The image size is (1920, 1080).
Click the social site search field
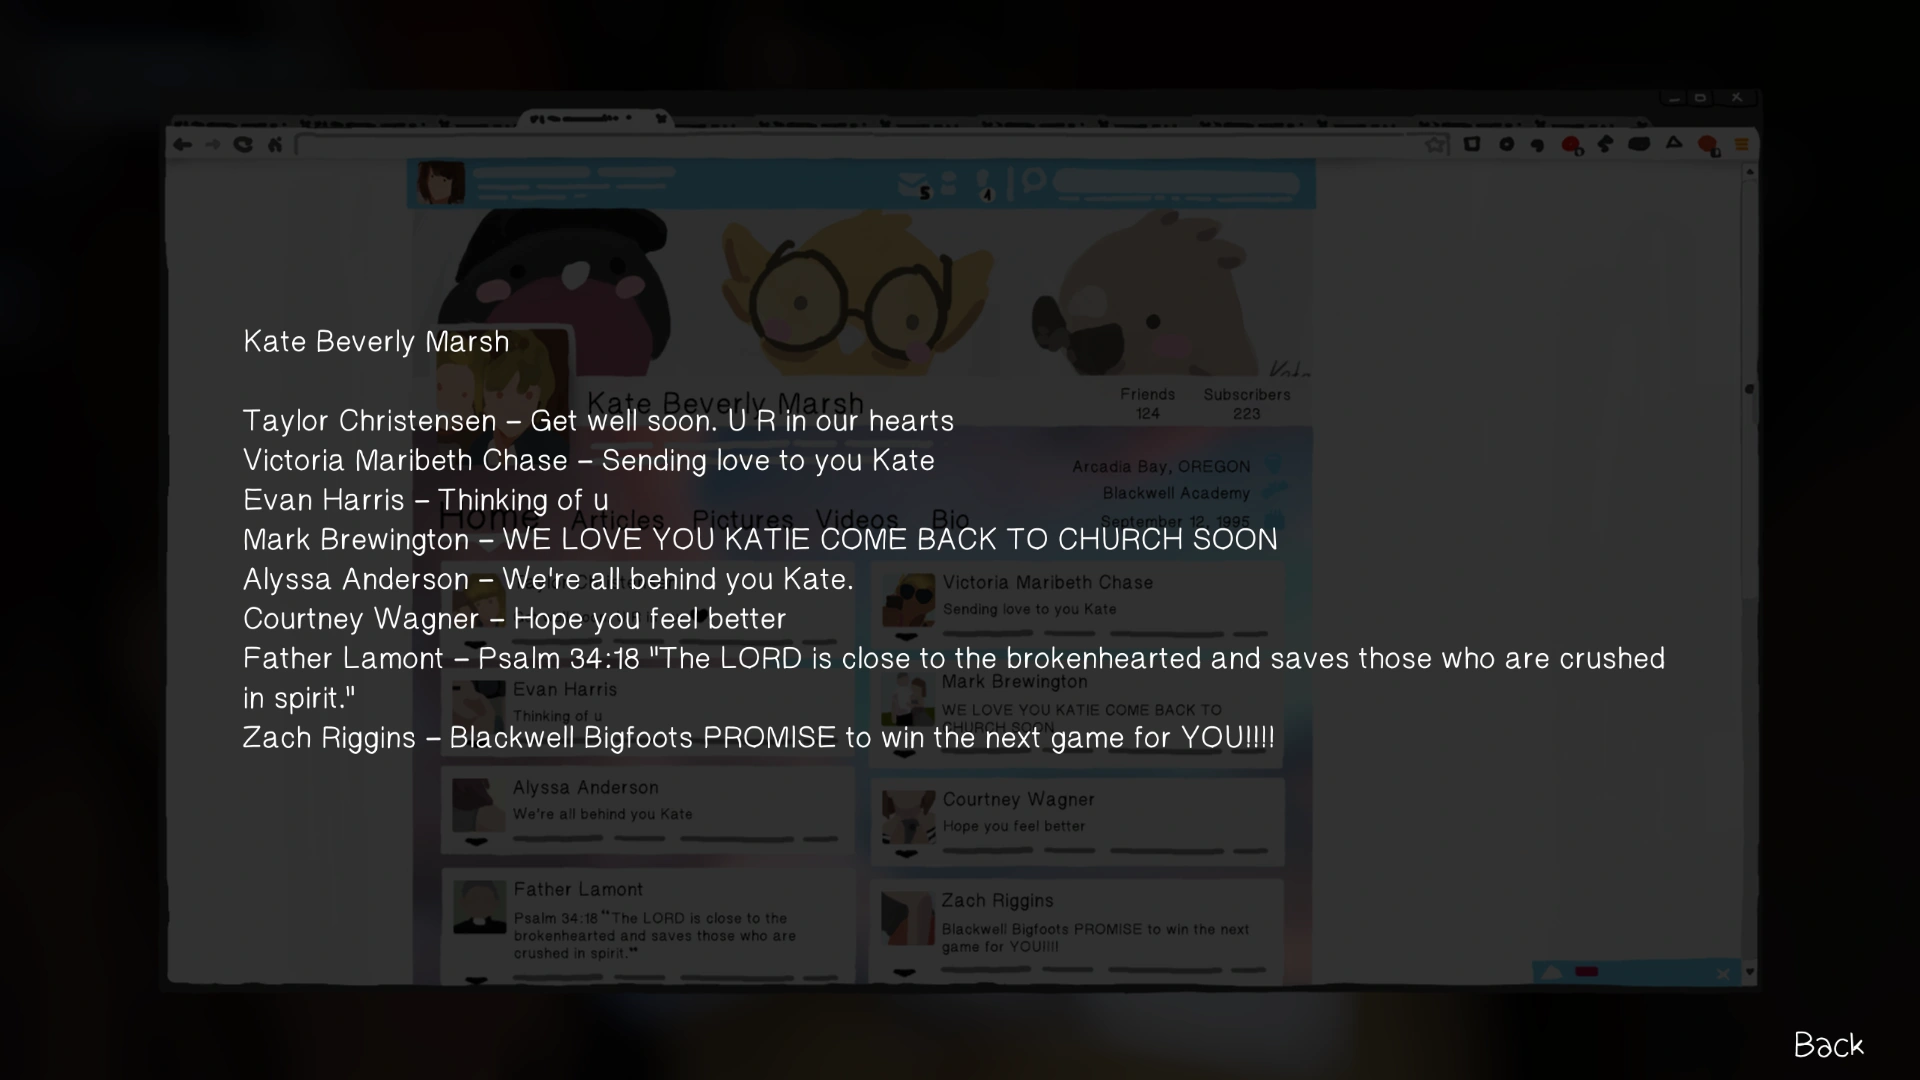tap(1176, 184)
